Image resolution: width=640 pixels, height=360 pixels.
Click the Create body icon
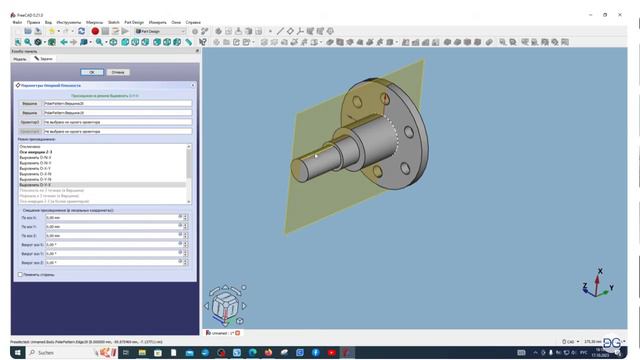point(218,31)
